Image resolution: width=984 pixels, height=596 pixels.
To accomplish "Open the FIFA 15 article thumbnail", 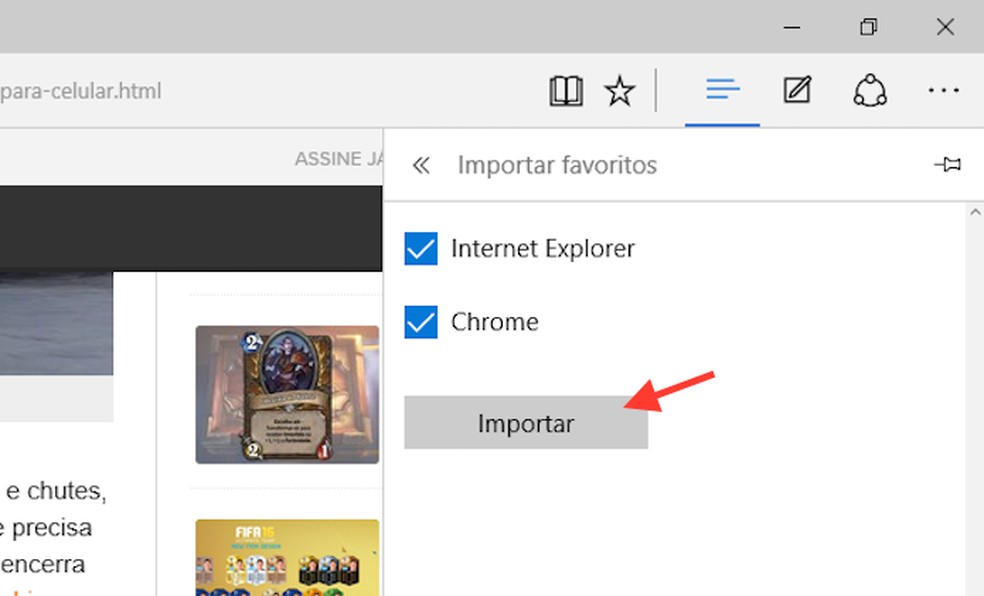I will [286, 556].
